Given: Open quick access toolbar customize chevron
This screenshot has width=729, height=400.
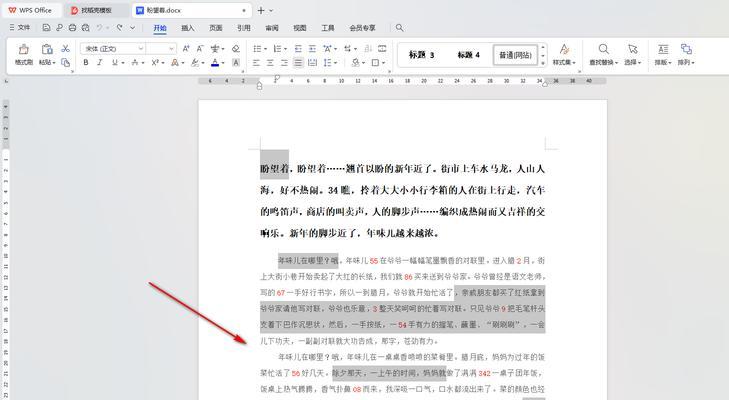Looking at the screenshot, I should pos(133,28).
